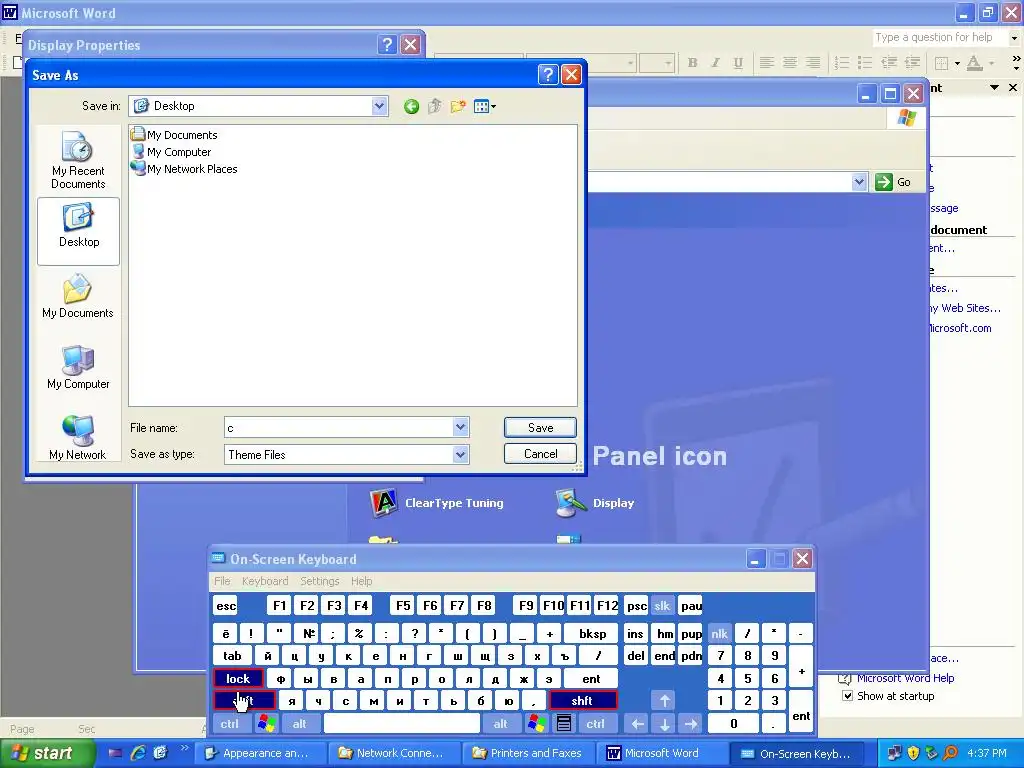
Task: Create new folder icon in Save As
Action: pyautogui.click(x=458, y=106)
